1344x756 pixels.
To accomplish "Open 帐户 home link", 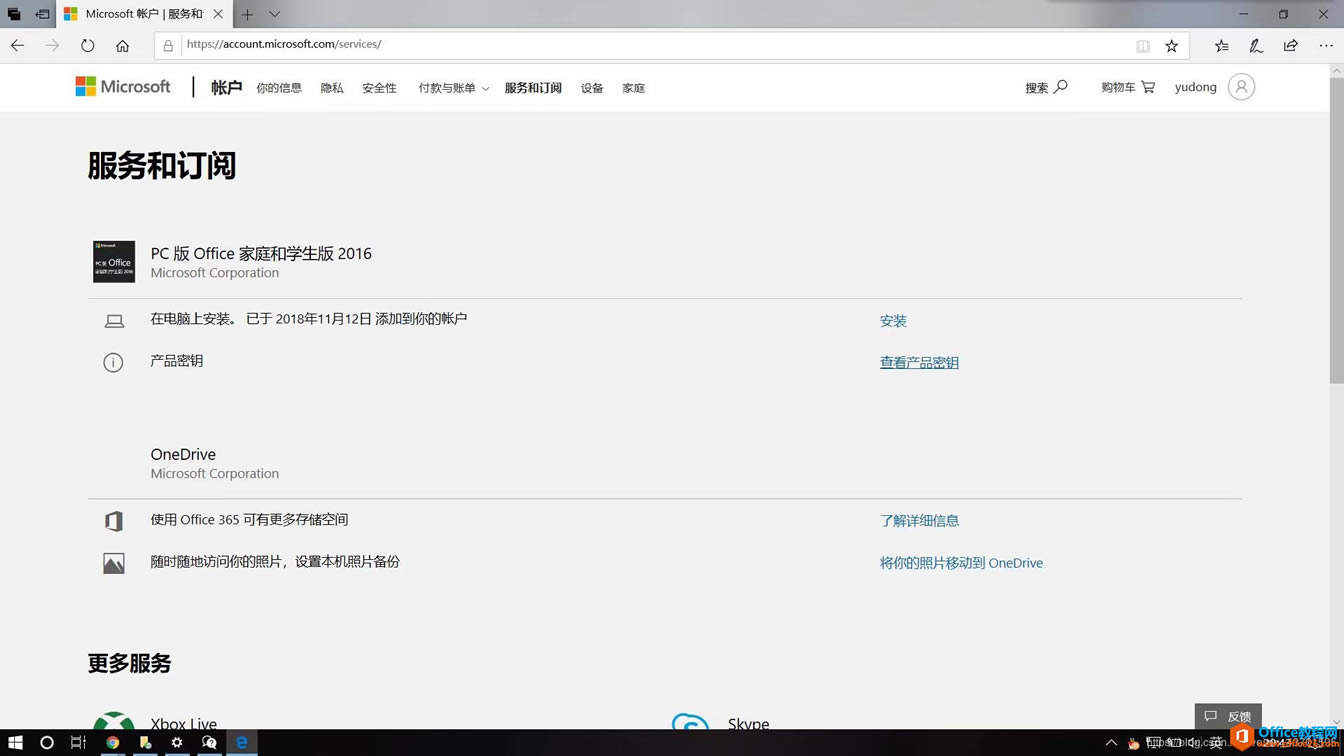I will (226, 88).
